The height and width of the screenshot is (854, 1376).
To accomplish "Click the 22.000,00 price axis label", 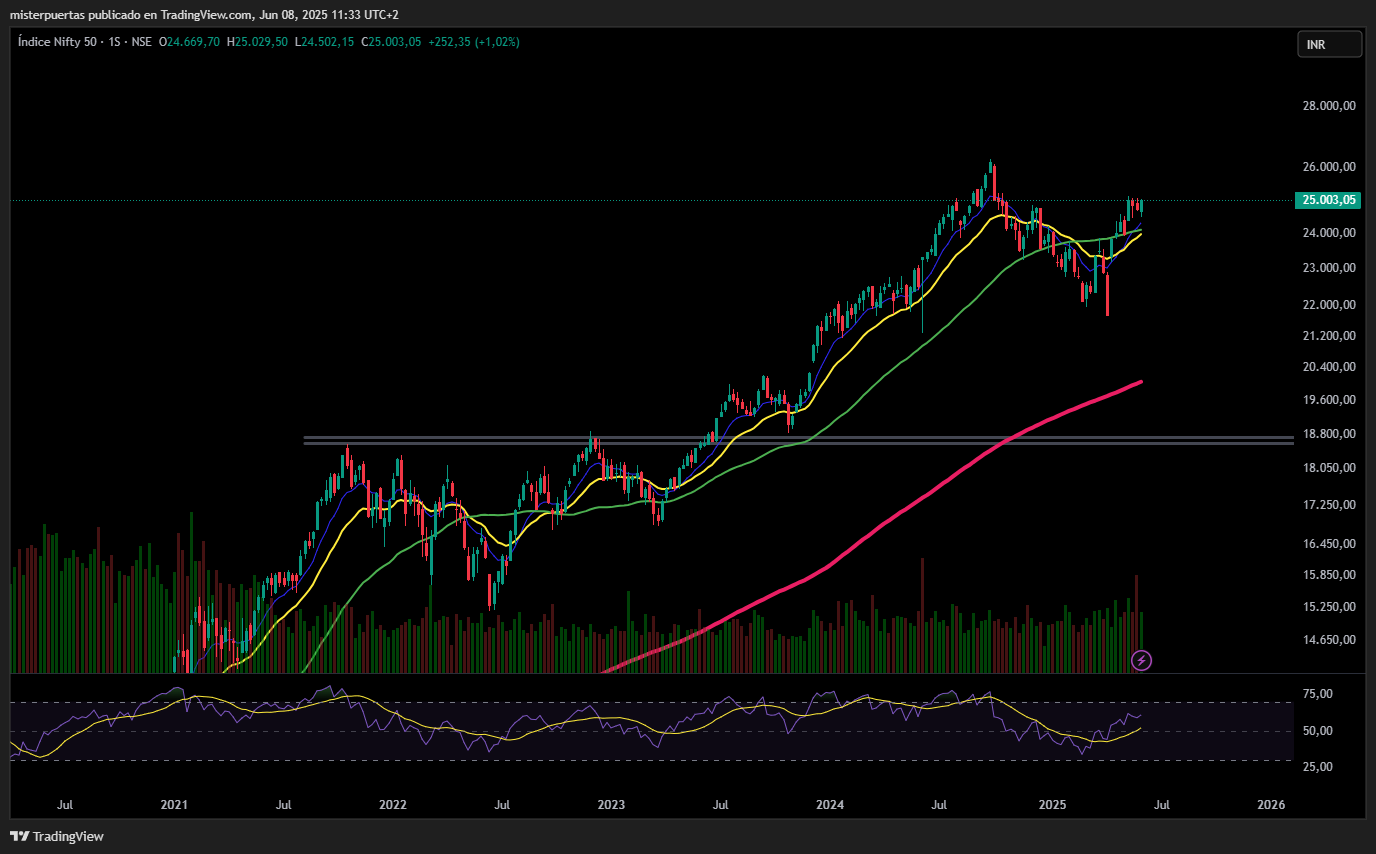I will 1330,305.
